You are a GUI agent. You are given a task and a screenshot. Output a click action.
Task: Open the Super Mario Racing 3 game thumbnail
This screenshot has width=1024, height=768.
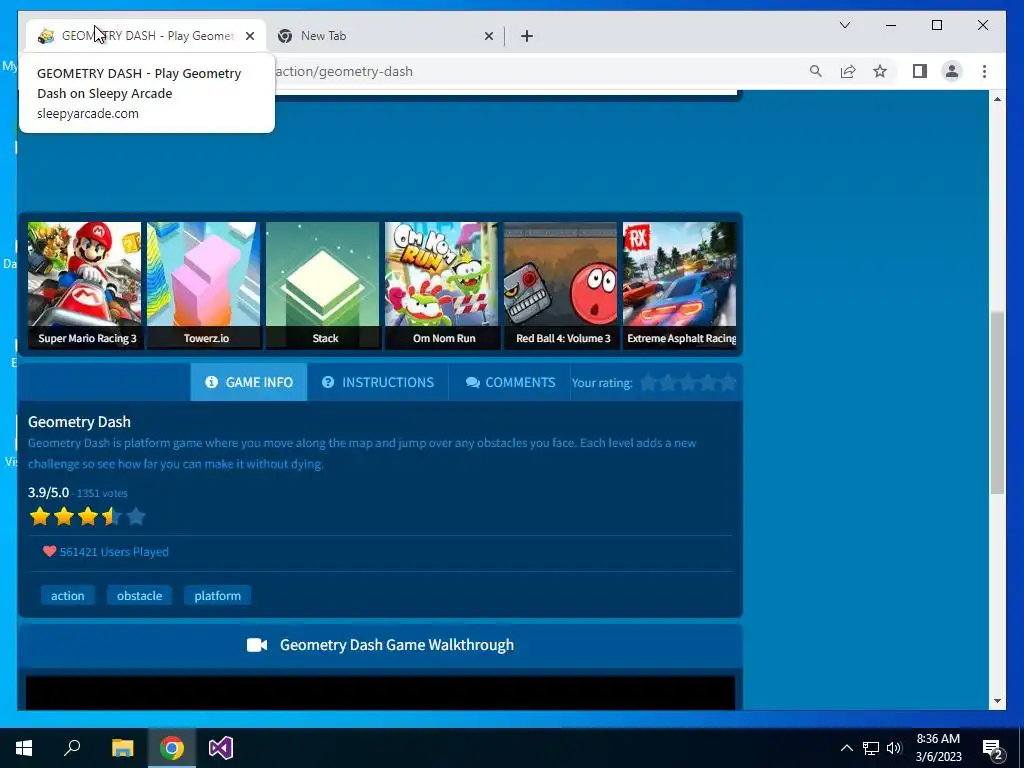(84, 285)
